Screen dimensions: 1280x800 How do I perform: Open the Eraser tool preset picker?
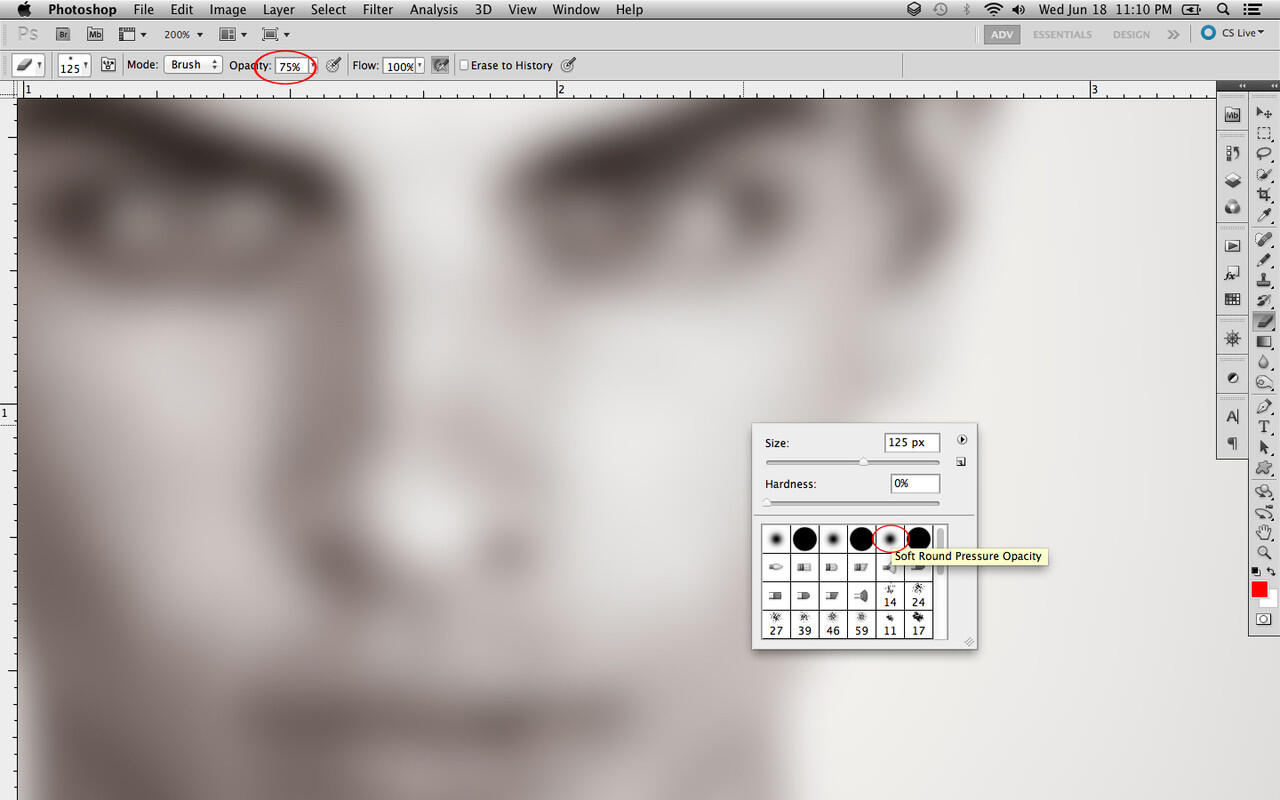pos(28,65)
